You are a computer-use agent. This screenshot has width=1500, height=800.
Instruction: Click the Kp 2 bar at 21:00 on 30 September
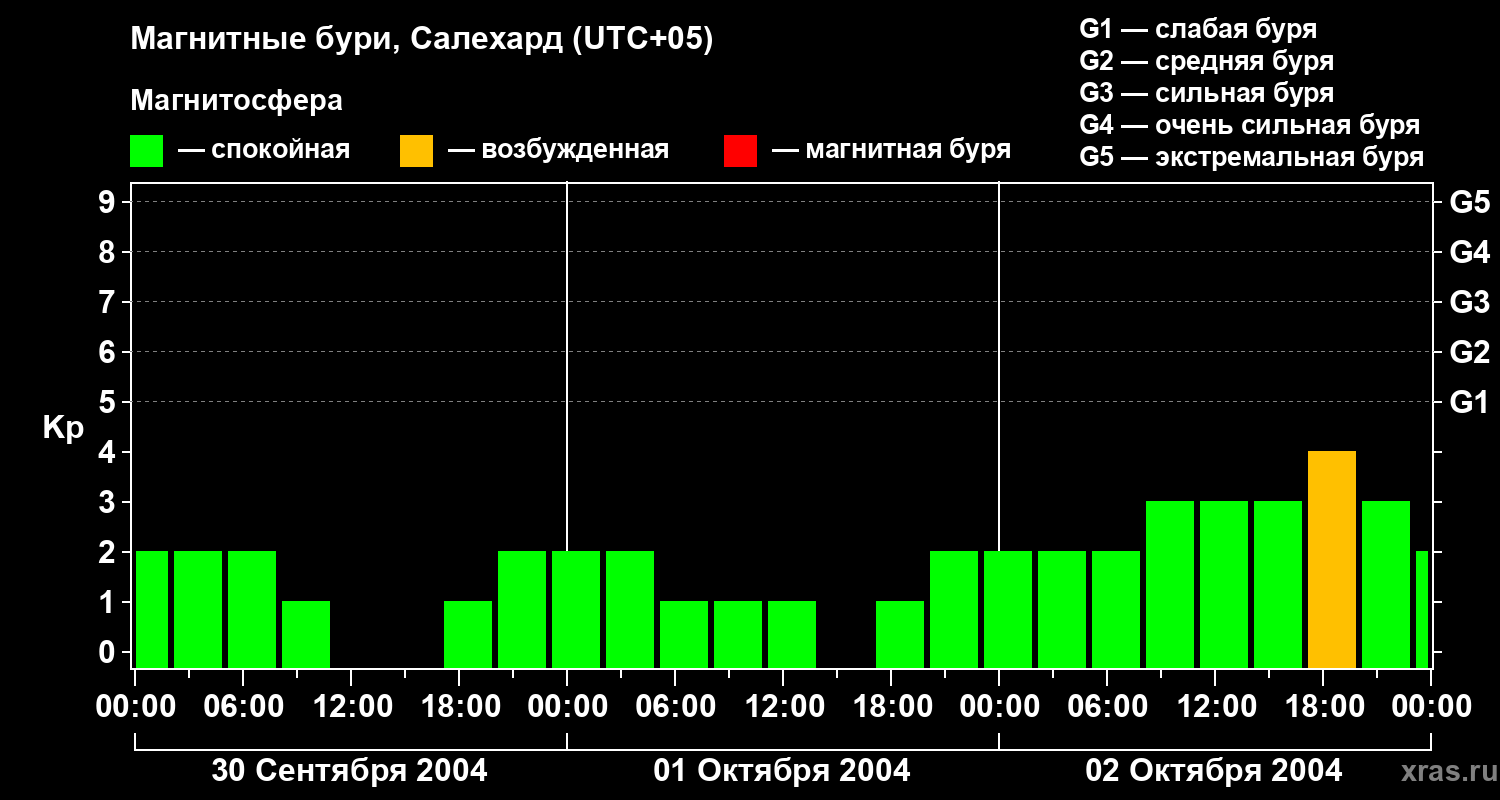coord(522,609)
